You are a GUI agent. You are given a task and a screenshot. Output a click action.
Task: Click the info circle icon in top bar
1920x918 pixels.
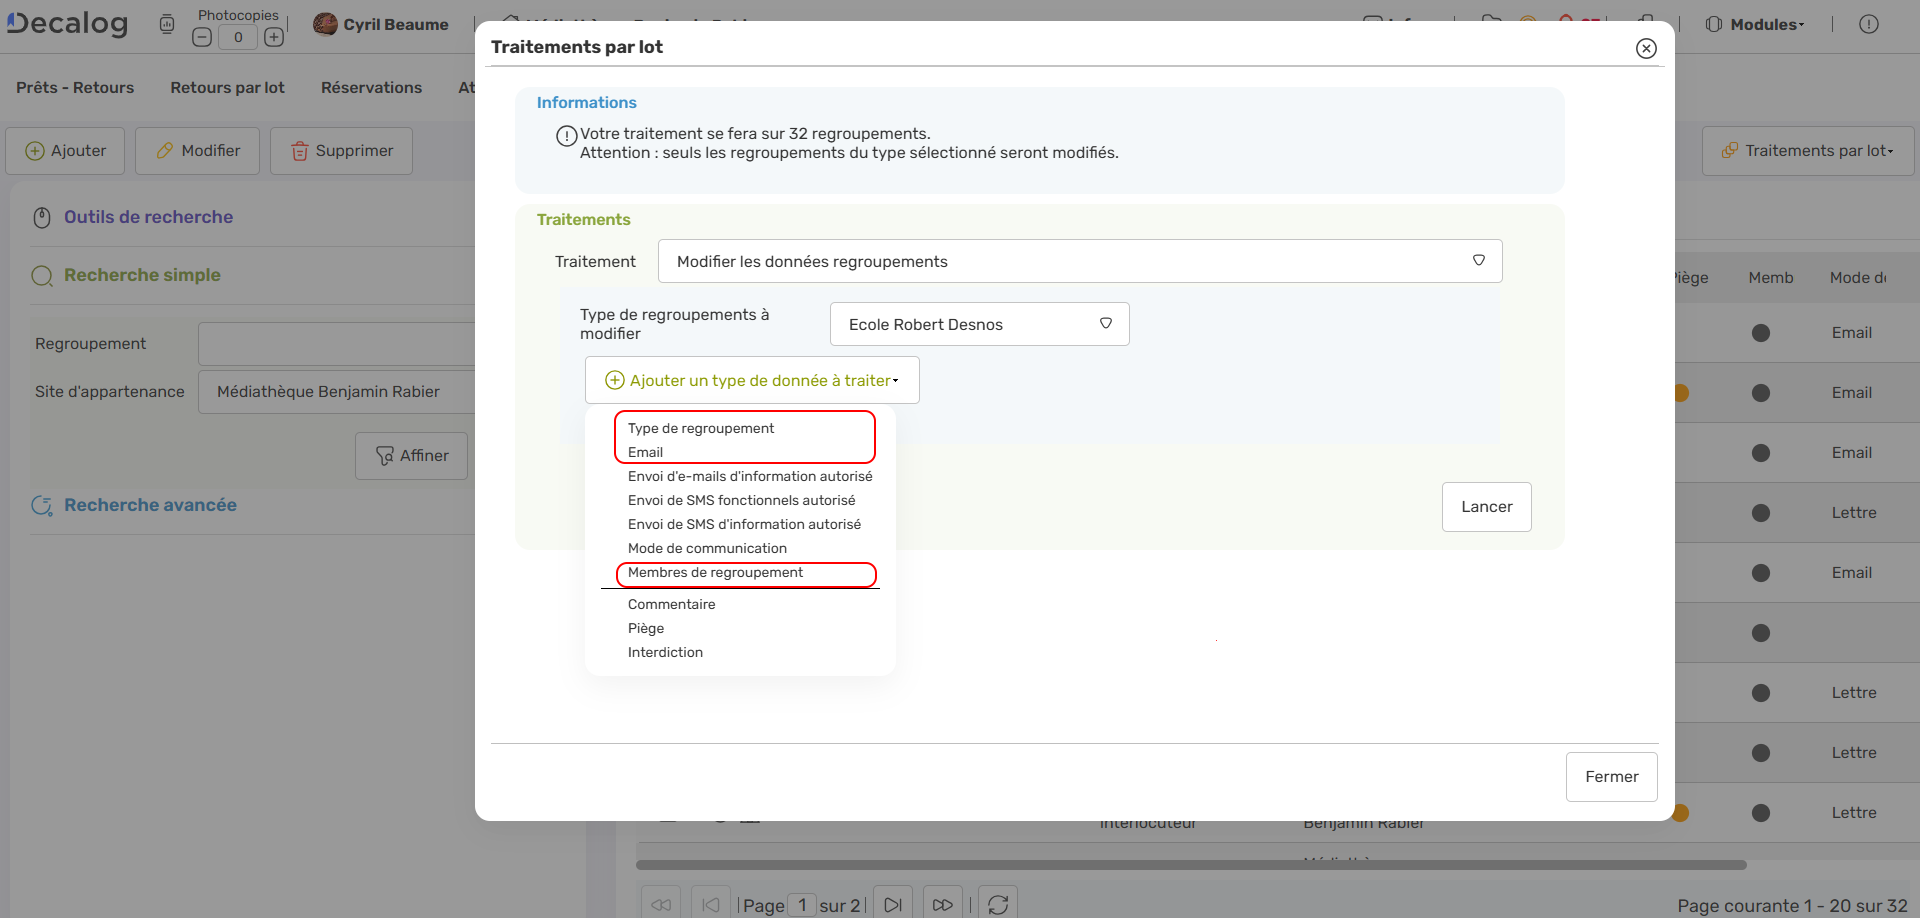1869,24
